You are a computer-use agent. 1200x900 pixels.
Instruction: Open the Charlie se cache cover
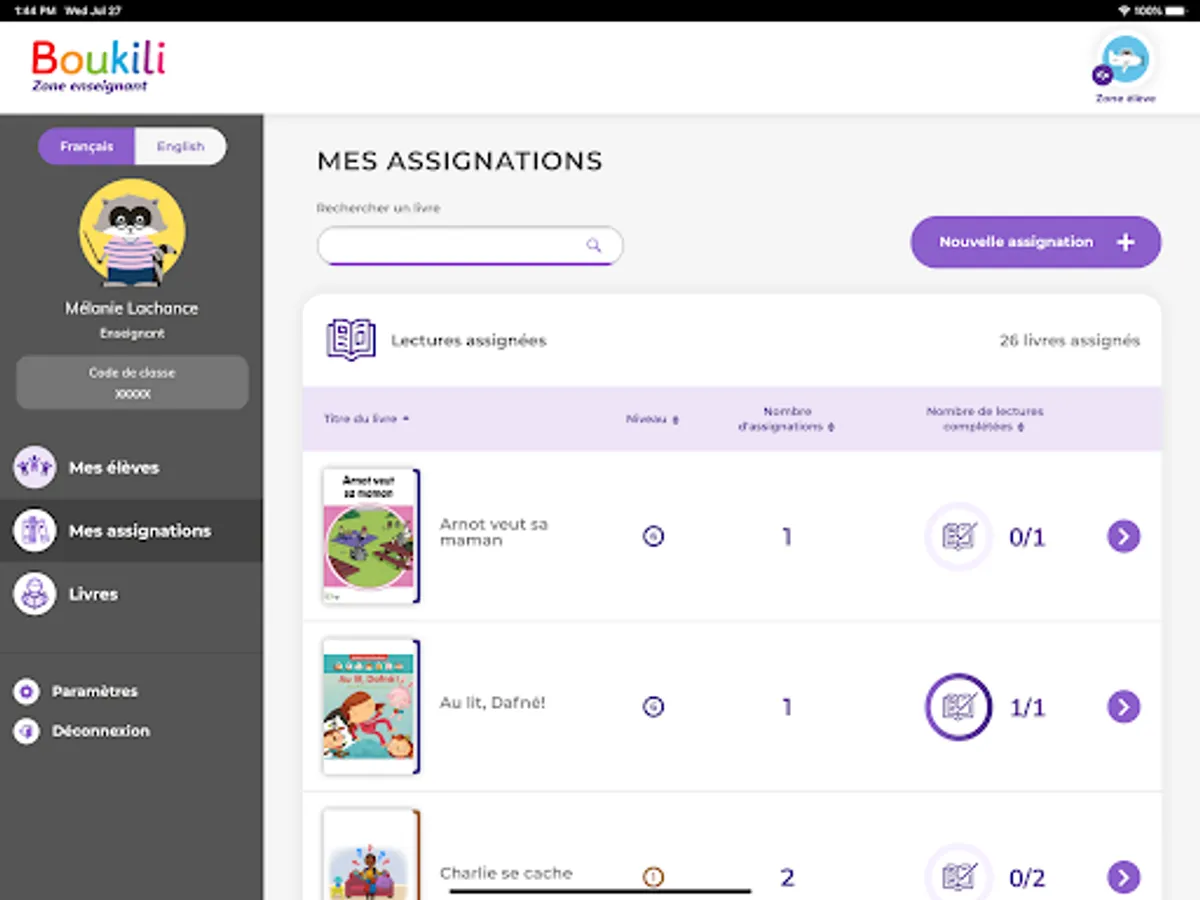coord(371,855)
